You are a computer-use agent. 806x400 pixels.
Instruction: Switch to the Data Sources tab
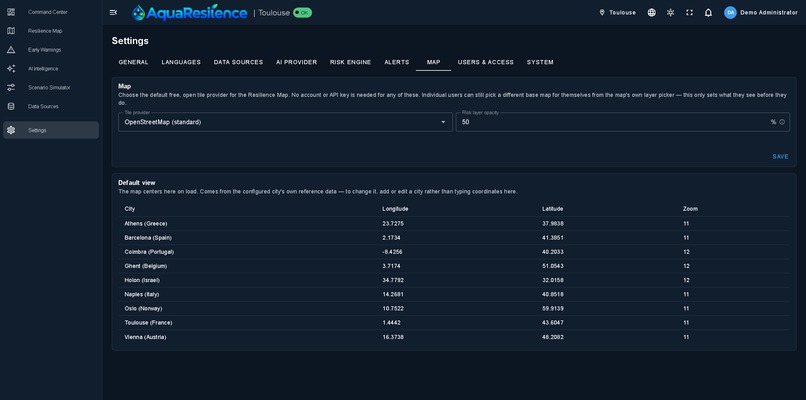tap(238, 62)
